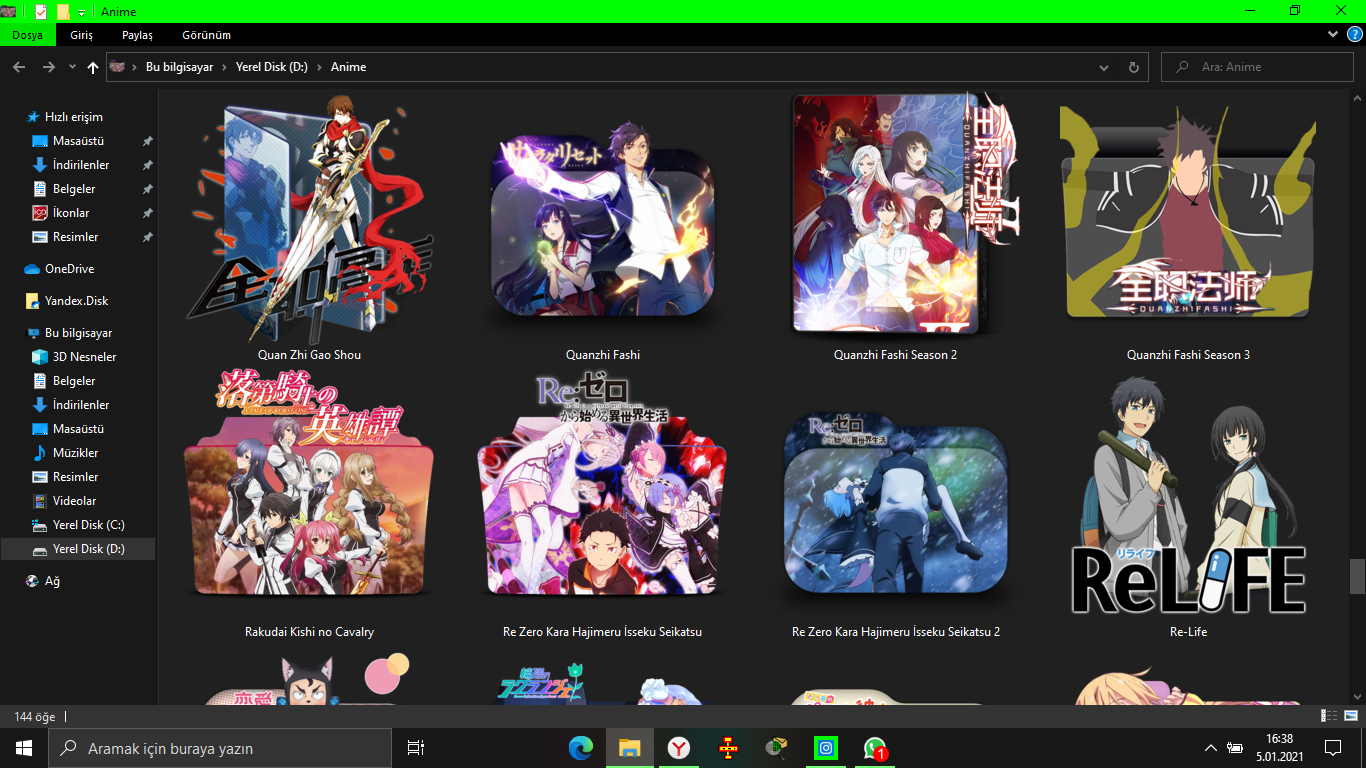The image size is (1366, 768).
Task: Expand the chevron after Yerel Disk (D:) breadcrumb
Action: [x=320, y=67]
